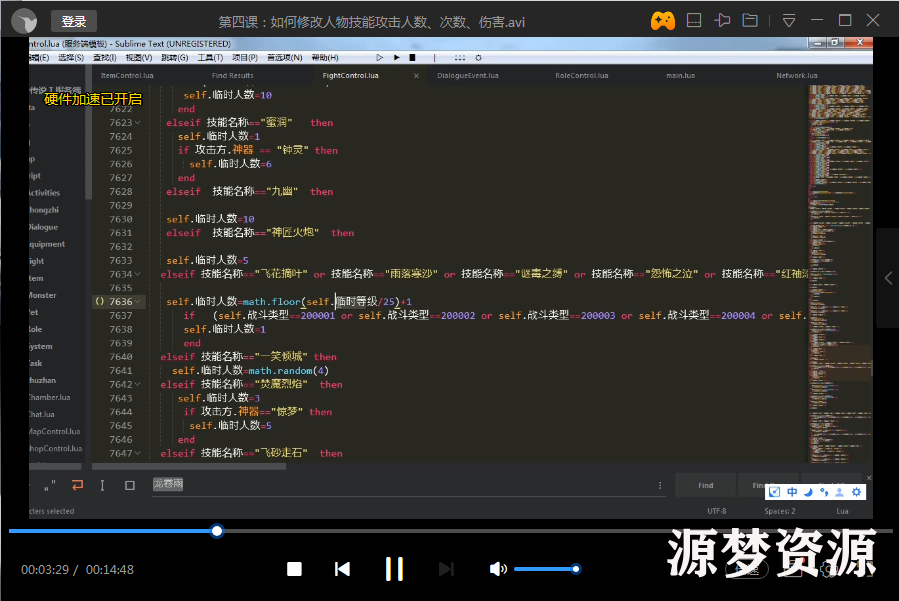The image size is (899, 601).
Task: Open the player's main menu triangle icon
Action: point(789,21)
